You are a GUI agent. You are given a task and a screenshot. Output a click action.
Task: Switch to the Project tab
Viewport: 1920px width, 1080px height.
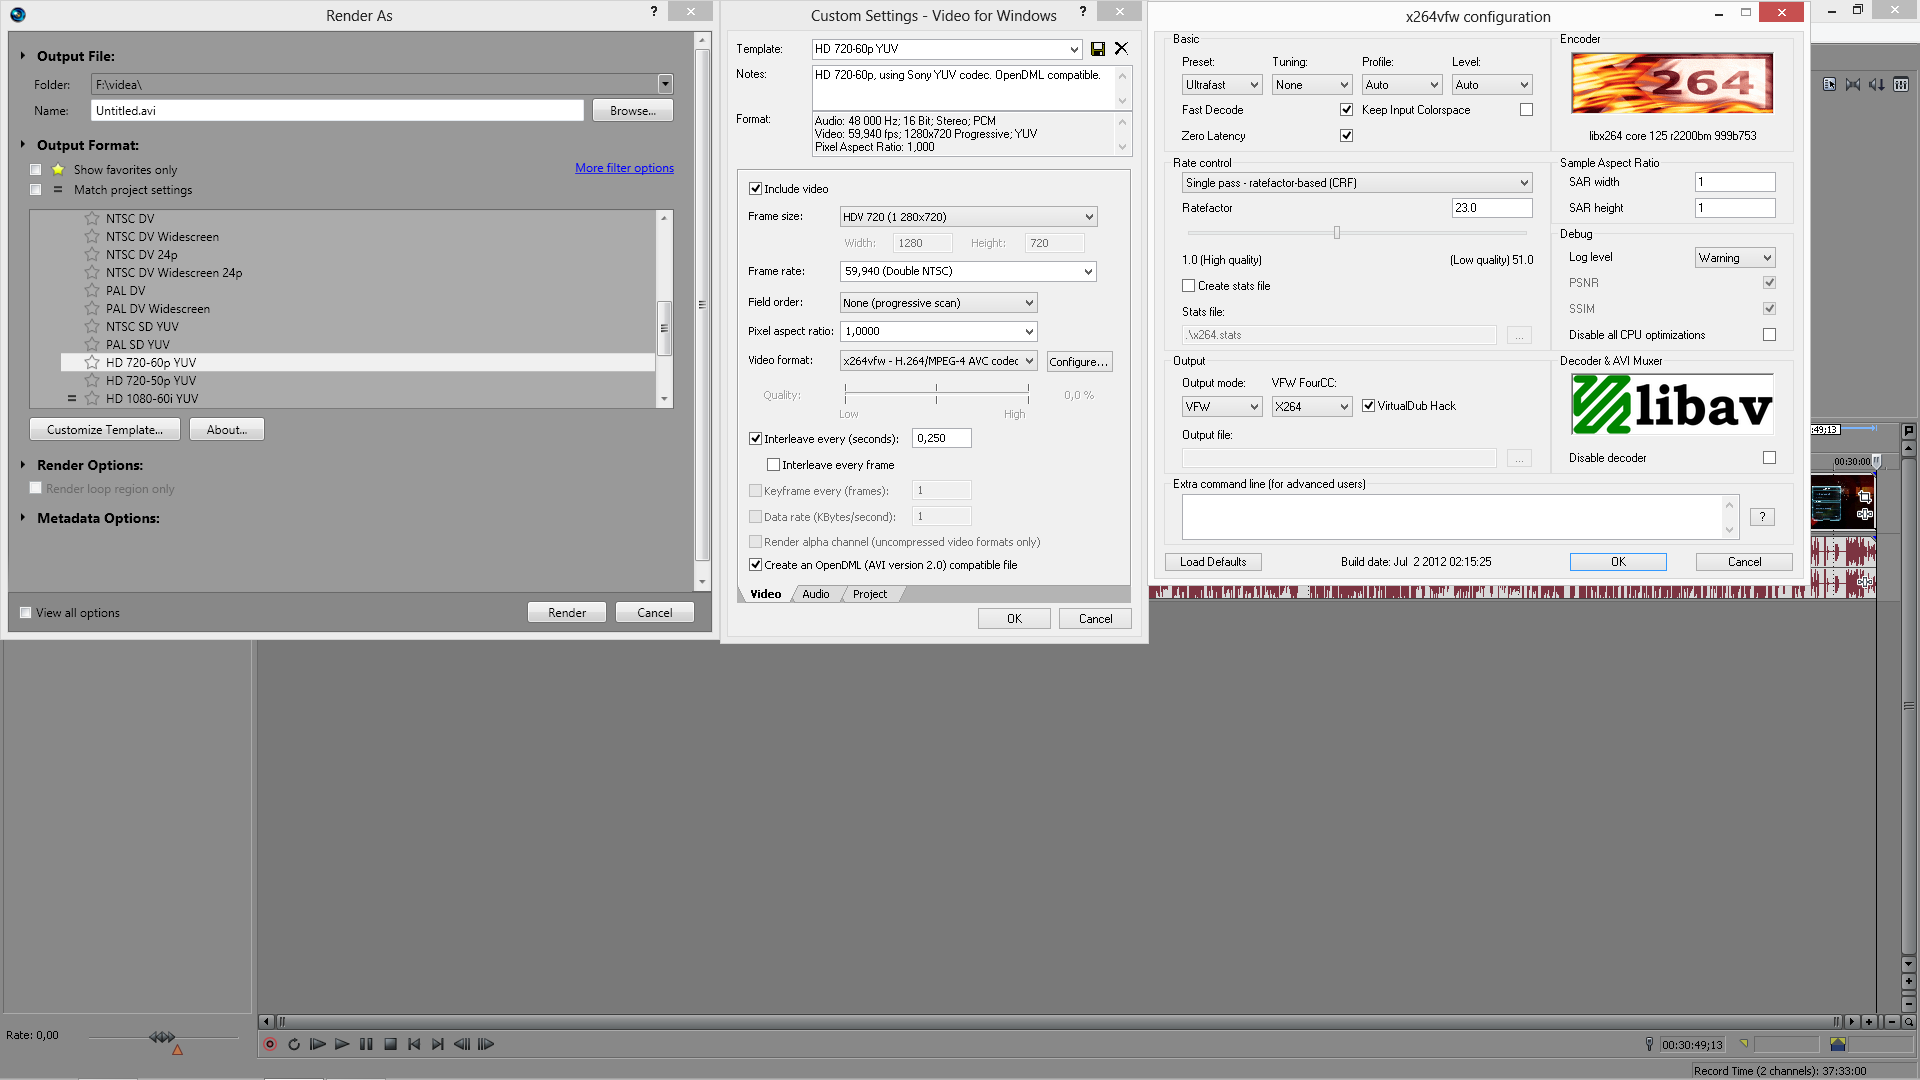pos(870,594)
